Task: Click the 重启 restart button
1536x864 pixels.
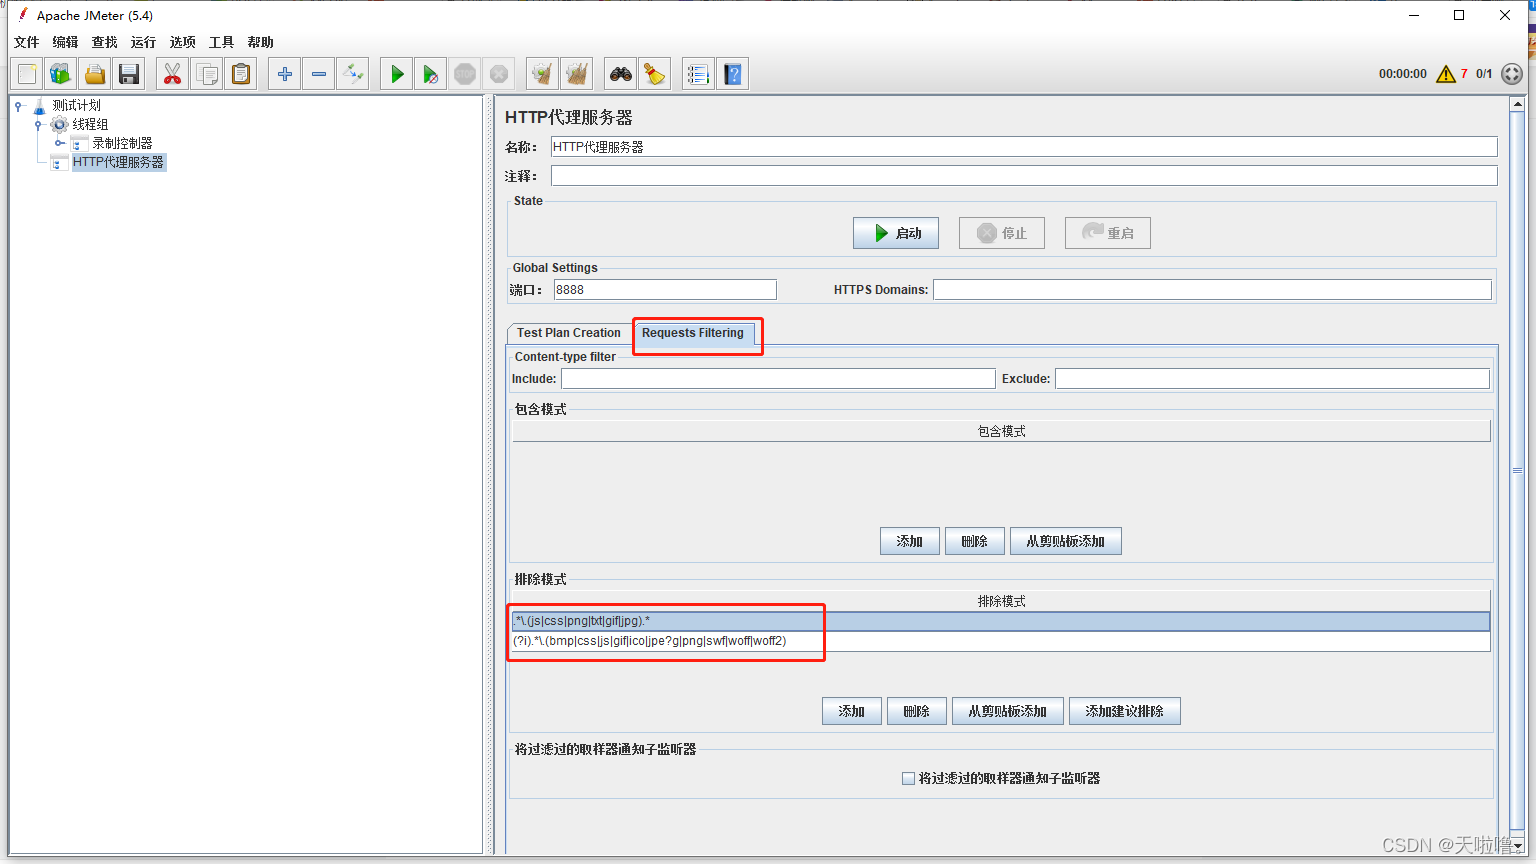Action: pos(1108,233)
